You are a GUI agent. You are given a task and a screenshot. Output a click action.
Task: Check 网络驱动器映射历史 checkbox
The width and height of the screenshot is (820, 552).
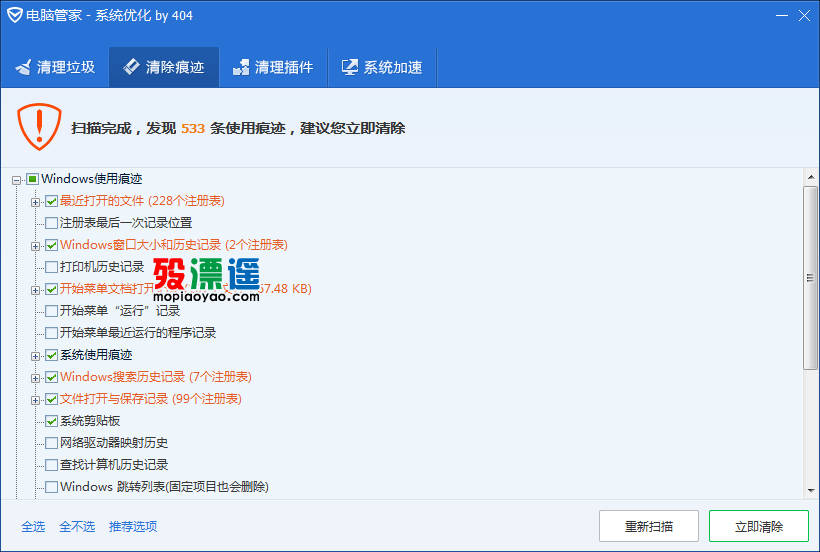pos(51,443)
